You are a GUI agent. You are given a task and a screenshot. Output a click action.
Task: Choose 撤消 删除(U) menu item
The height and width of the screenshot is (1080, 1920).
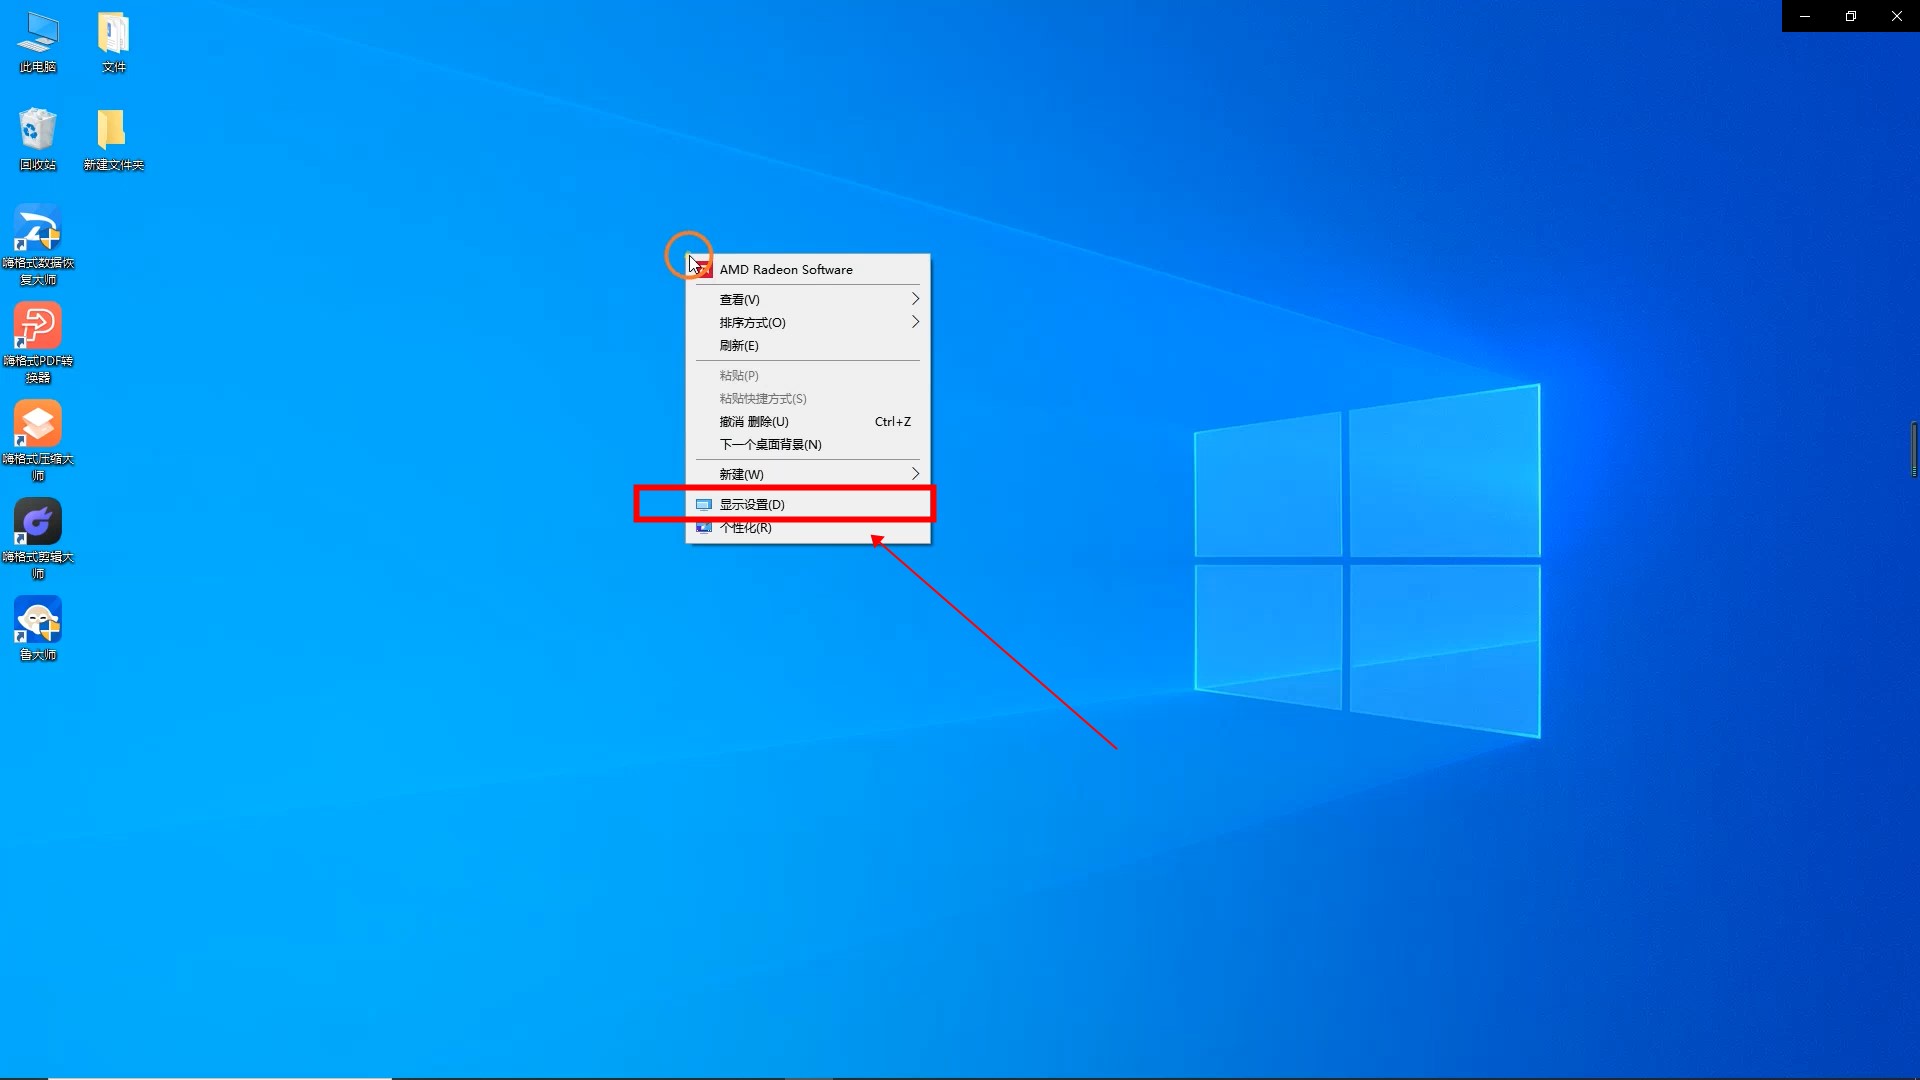tap(755, 422)
